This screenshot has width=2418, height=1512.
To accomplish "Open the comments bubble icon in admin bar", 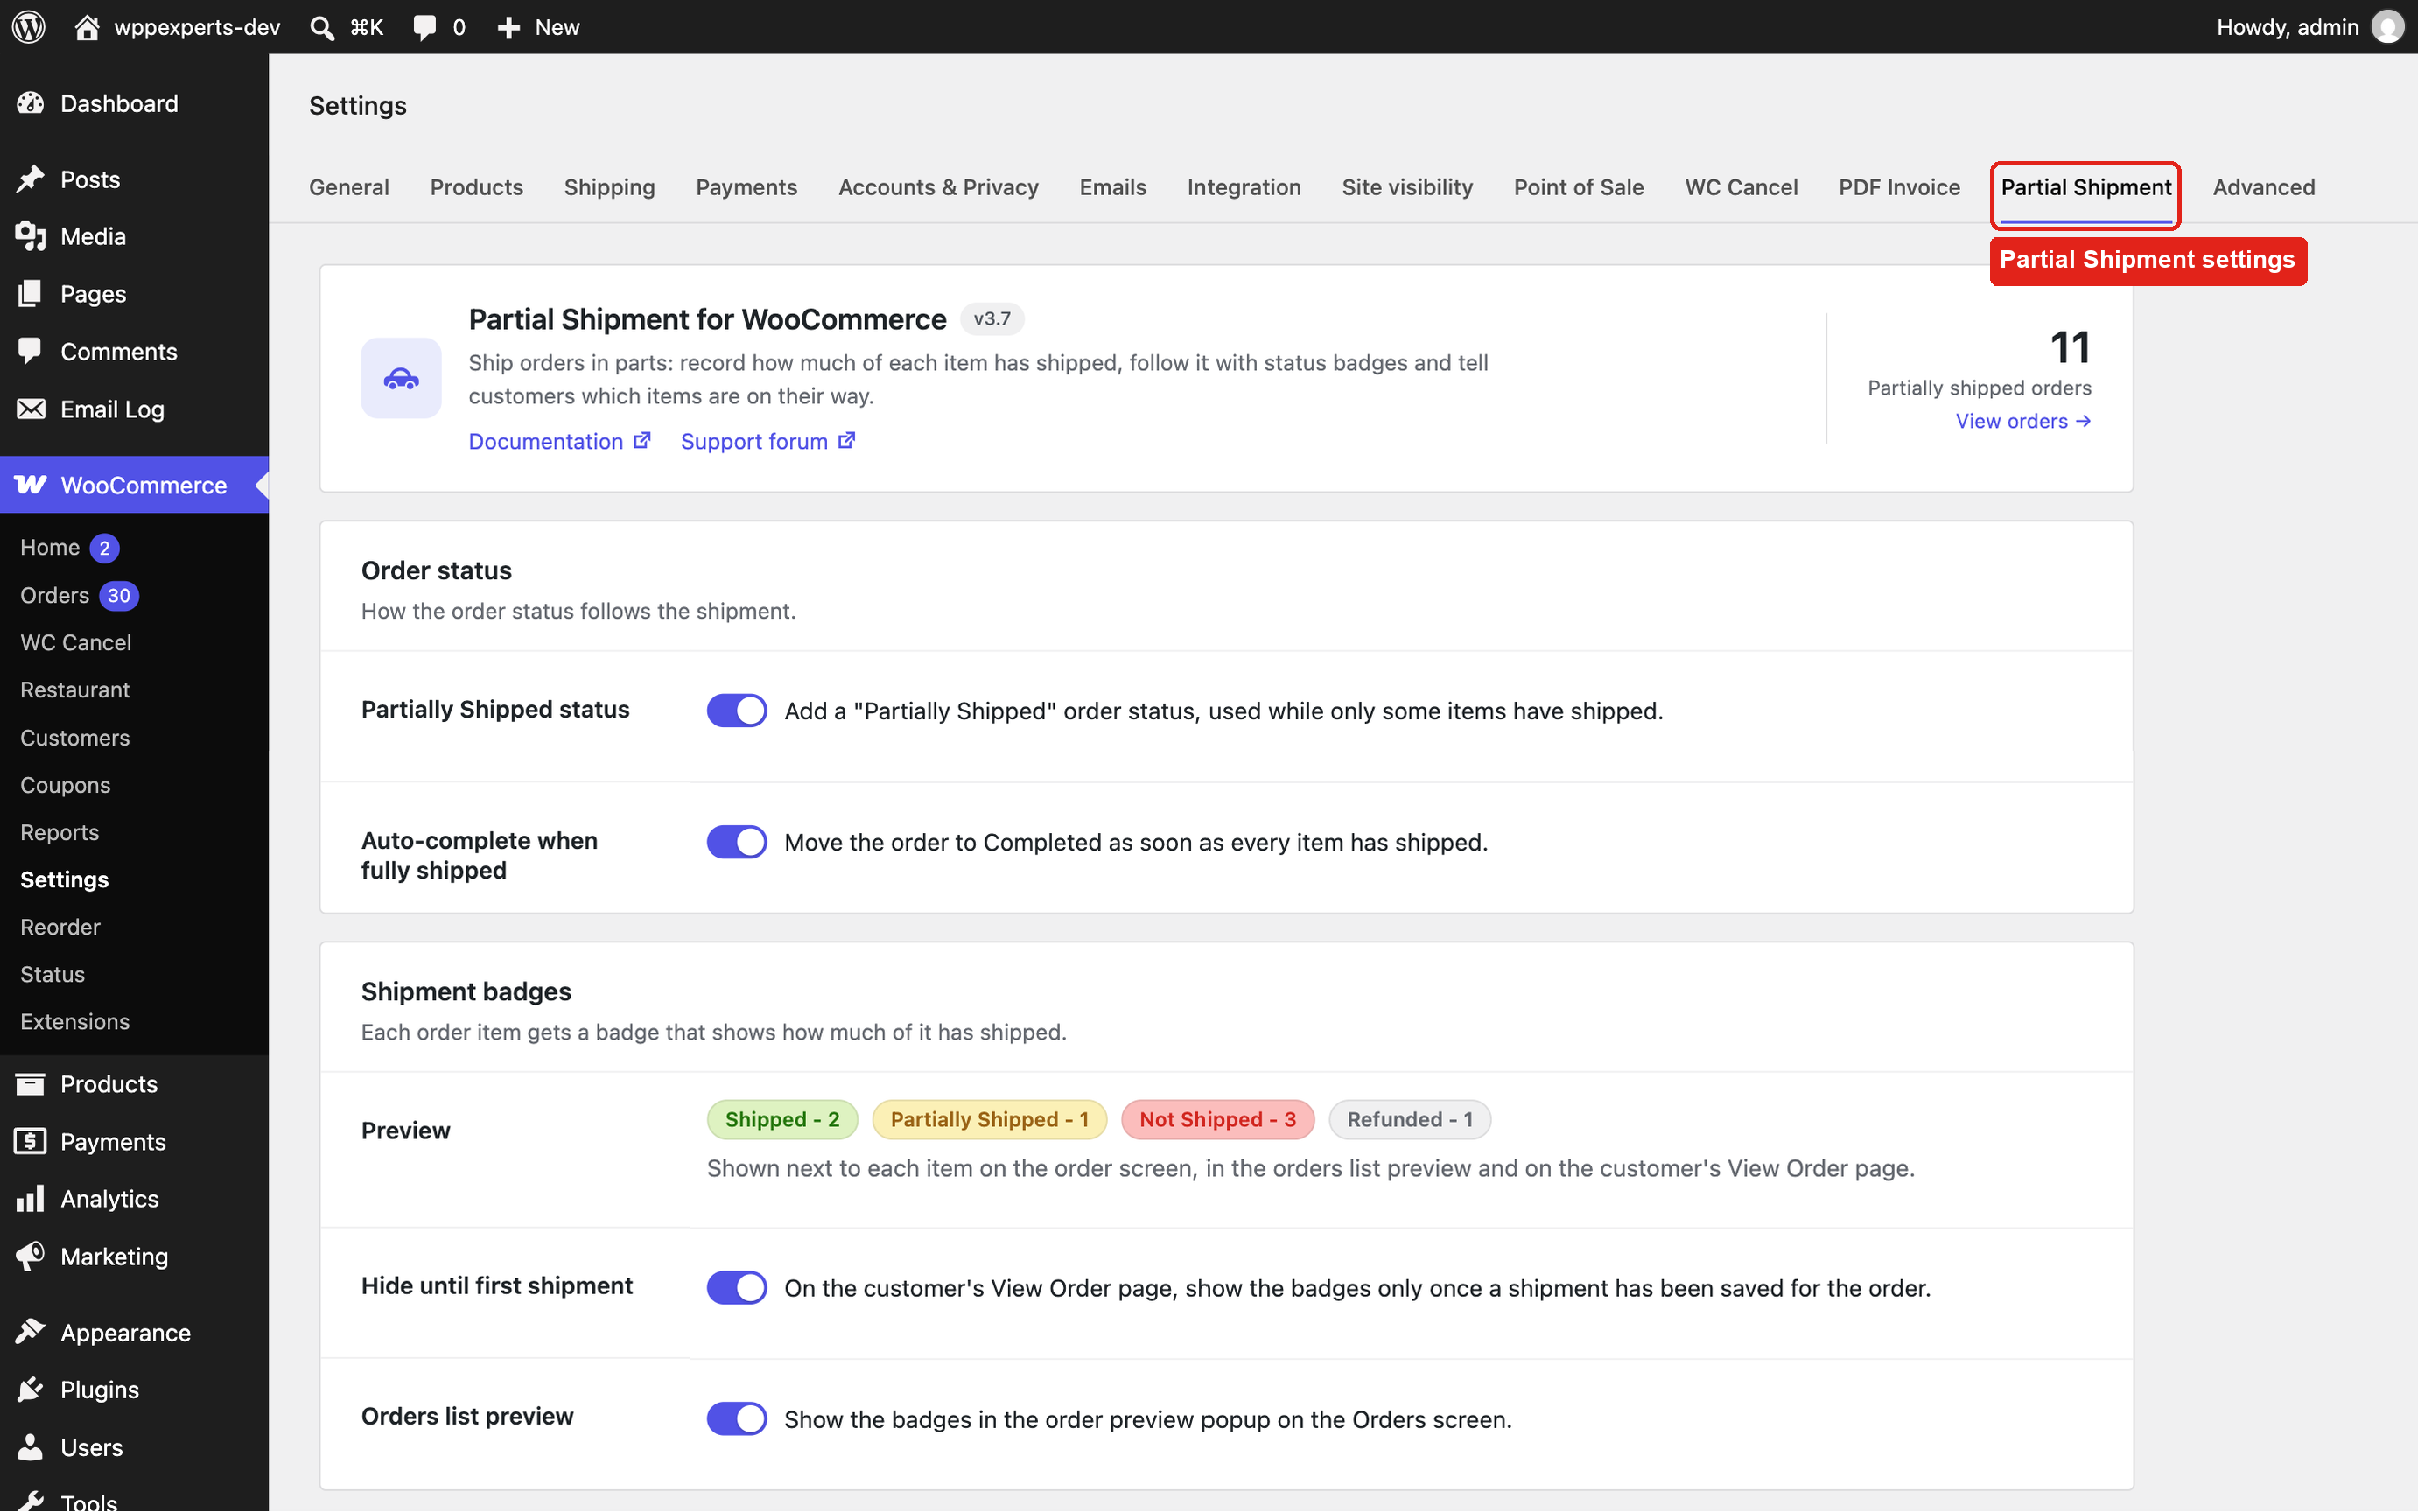I will click(425, 27).
